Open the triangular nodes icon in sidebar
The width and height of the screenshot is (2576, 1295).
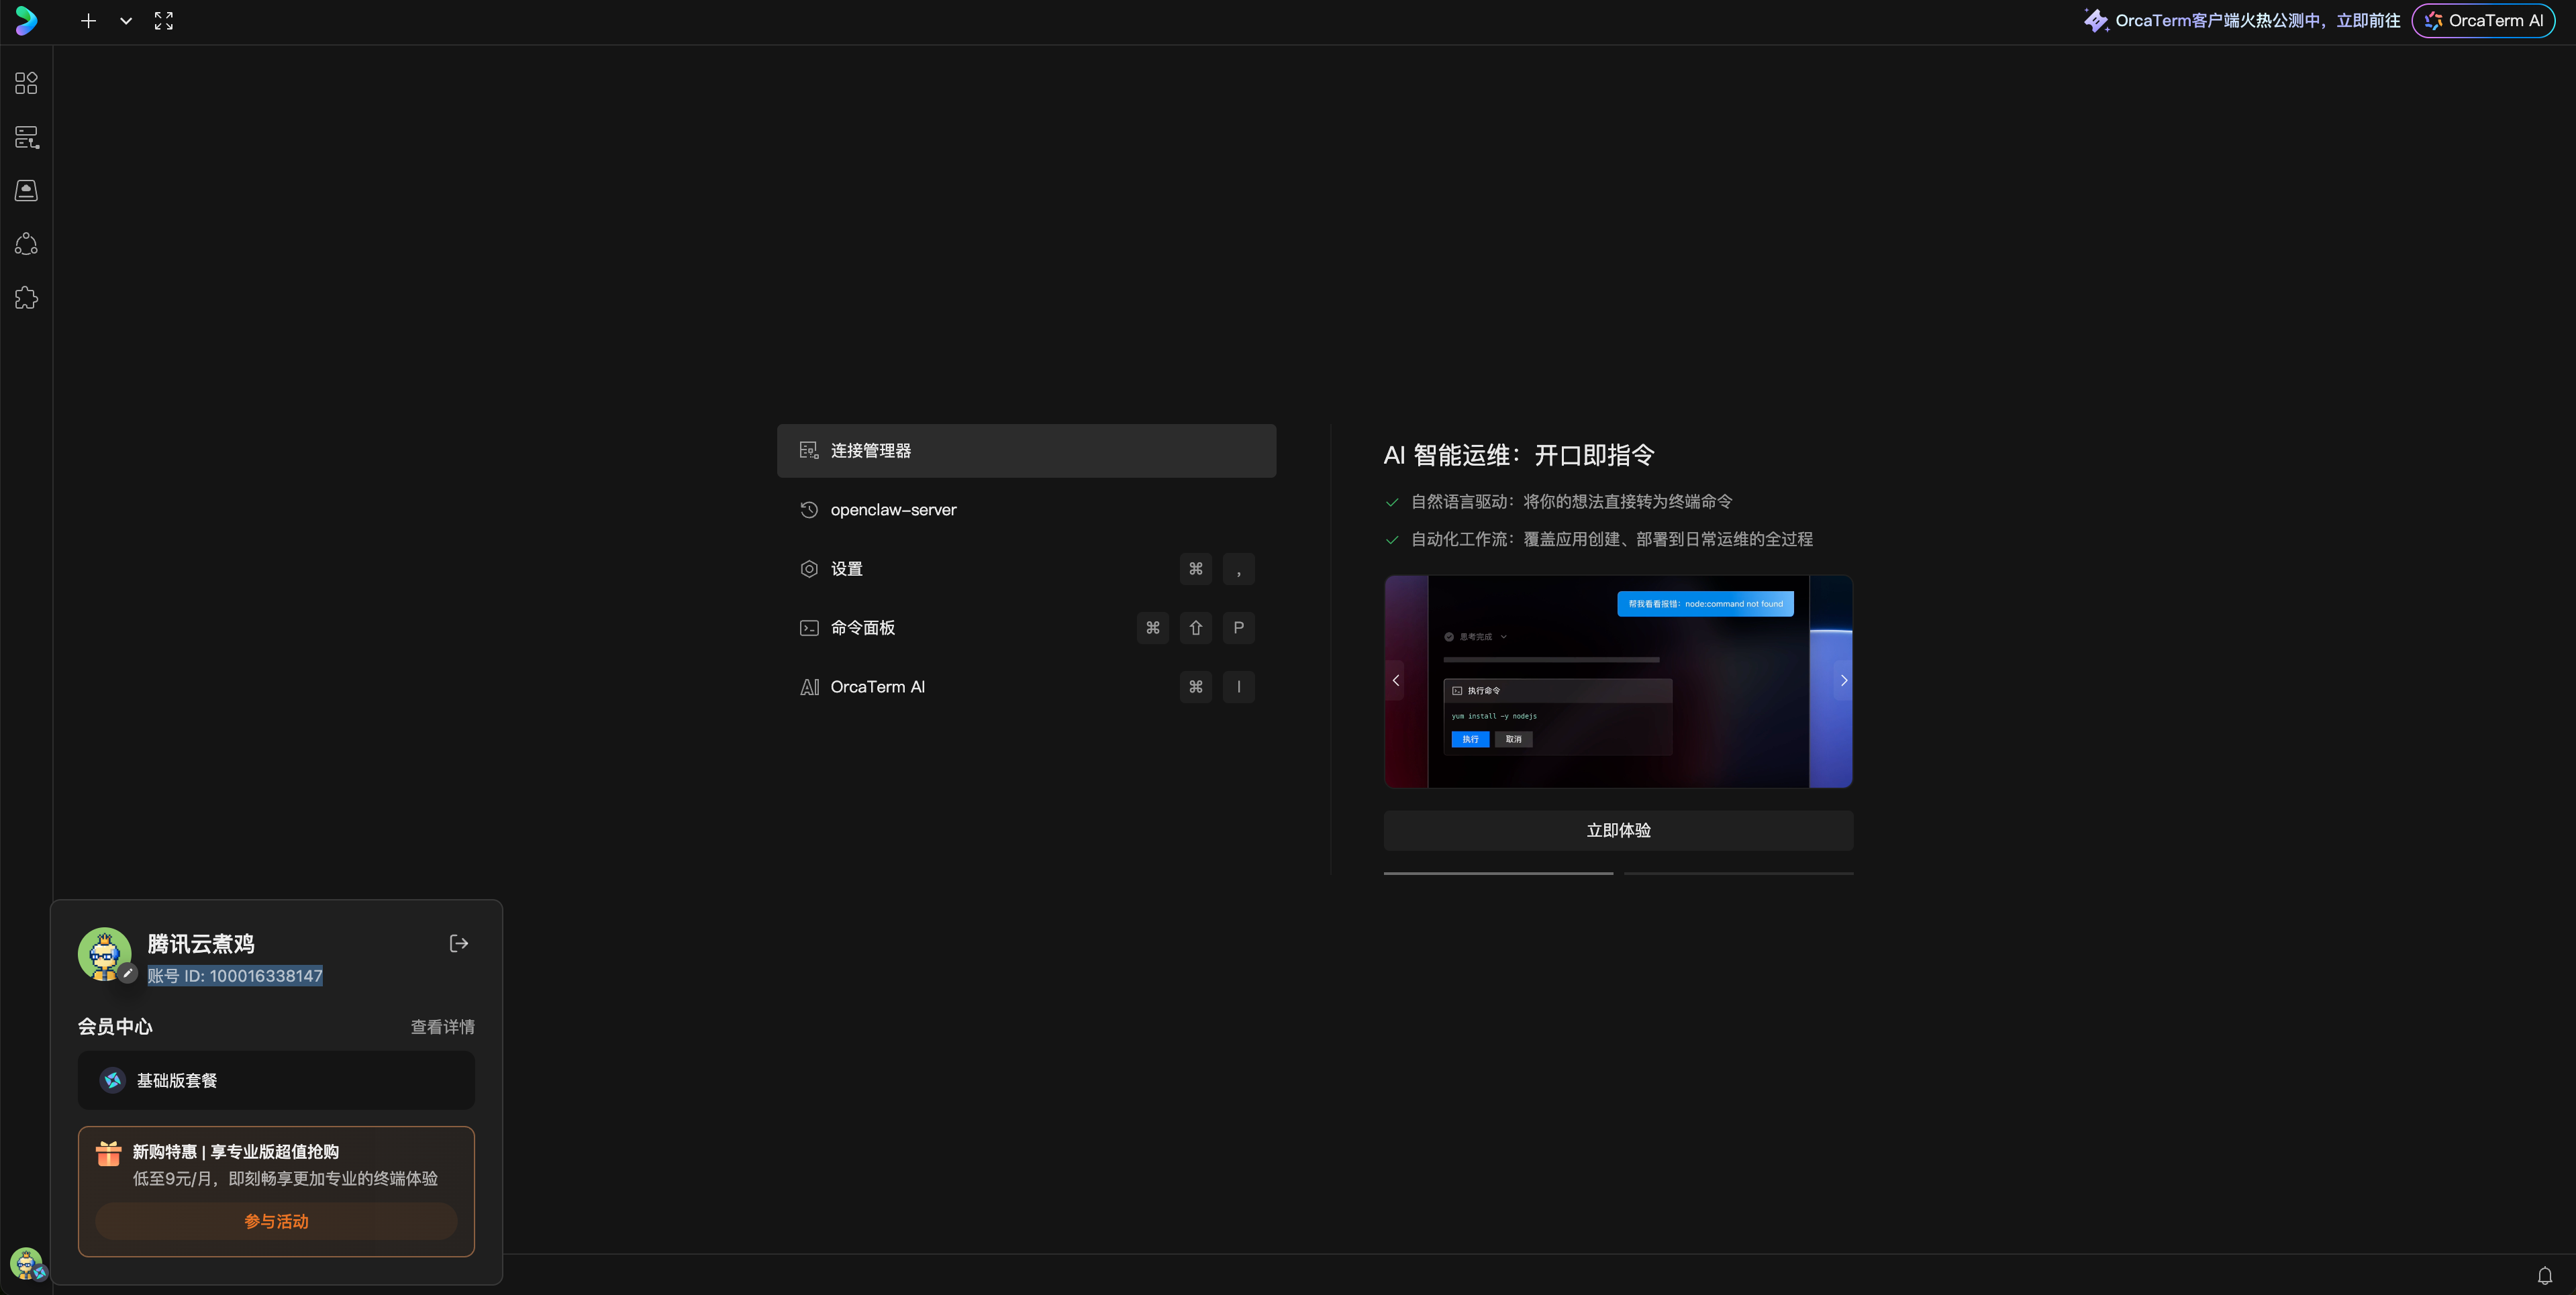tap(26, 244)
